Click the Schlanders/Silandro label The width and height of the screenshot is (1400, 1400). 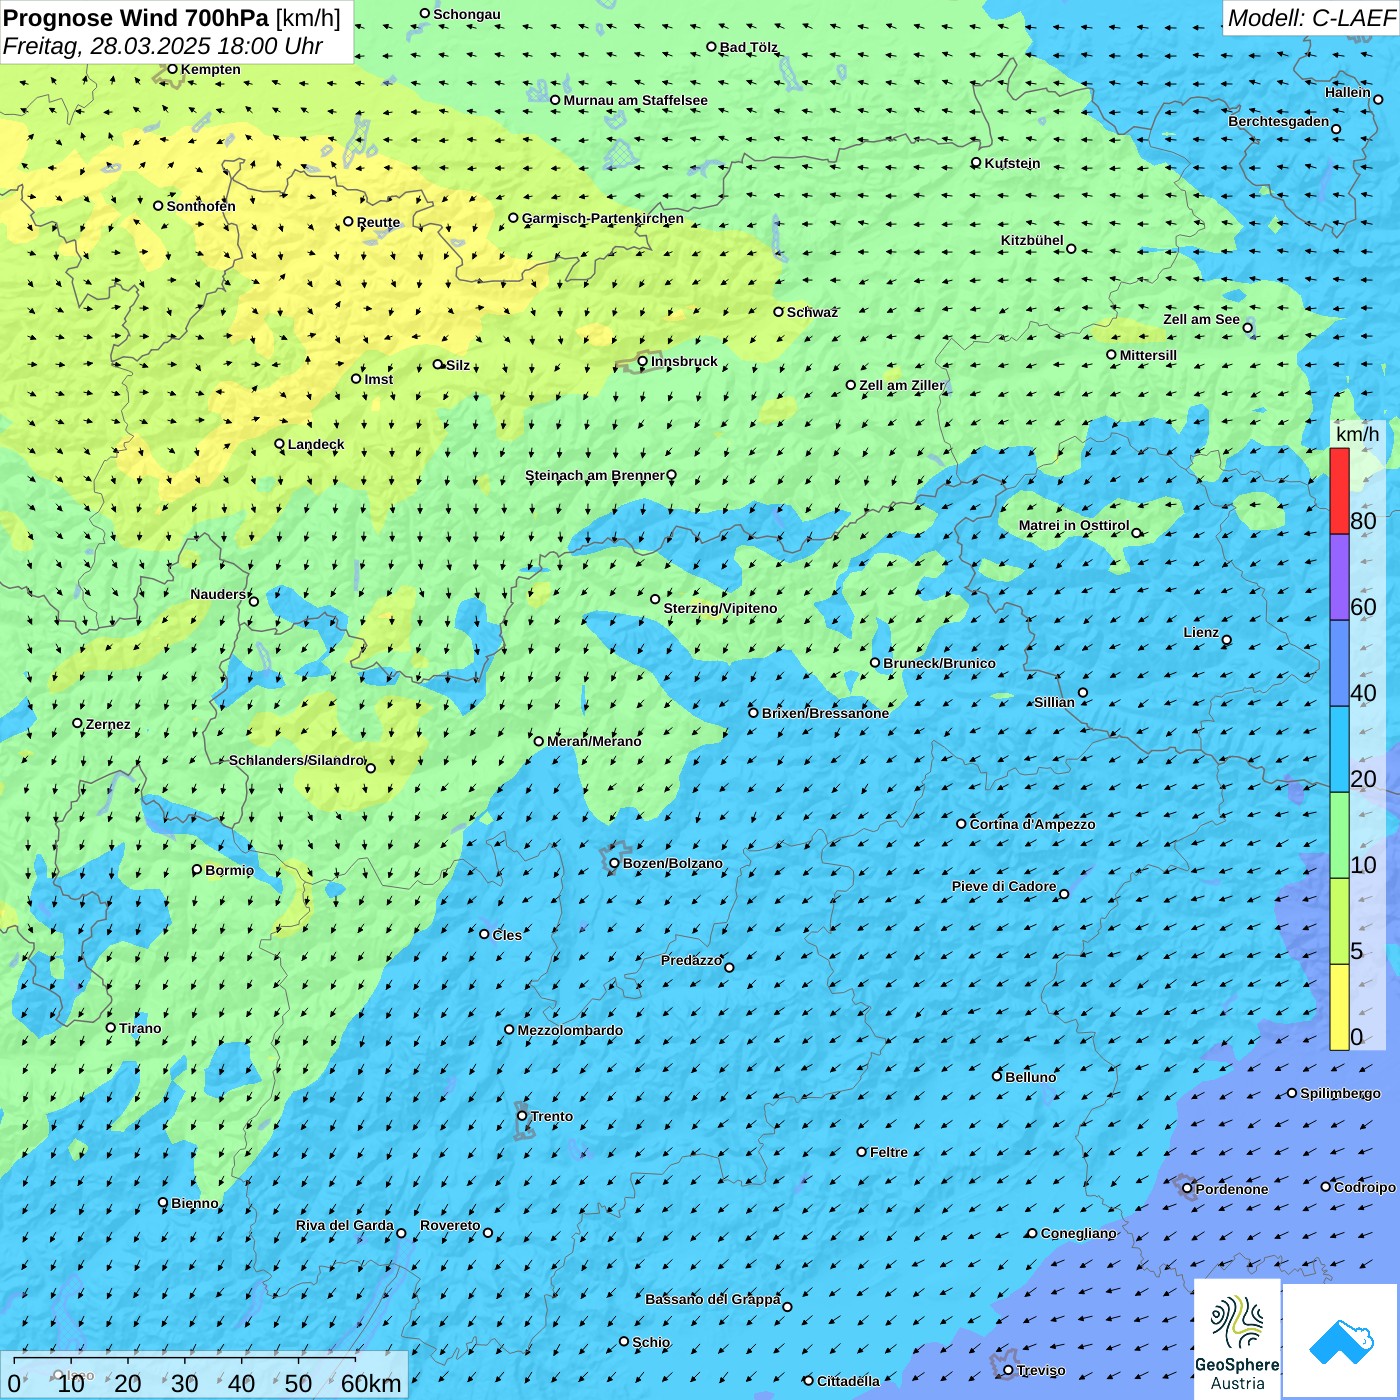(296, 760)
